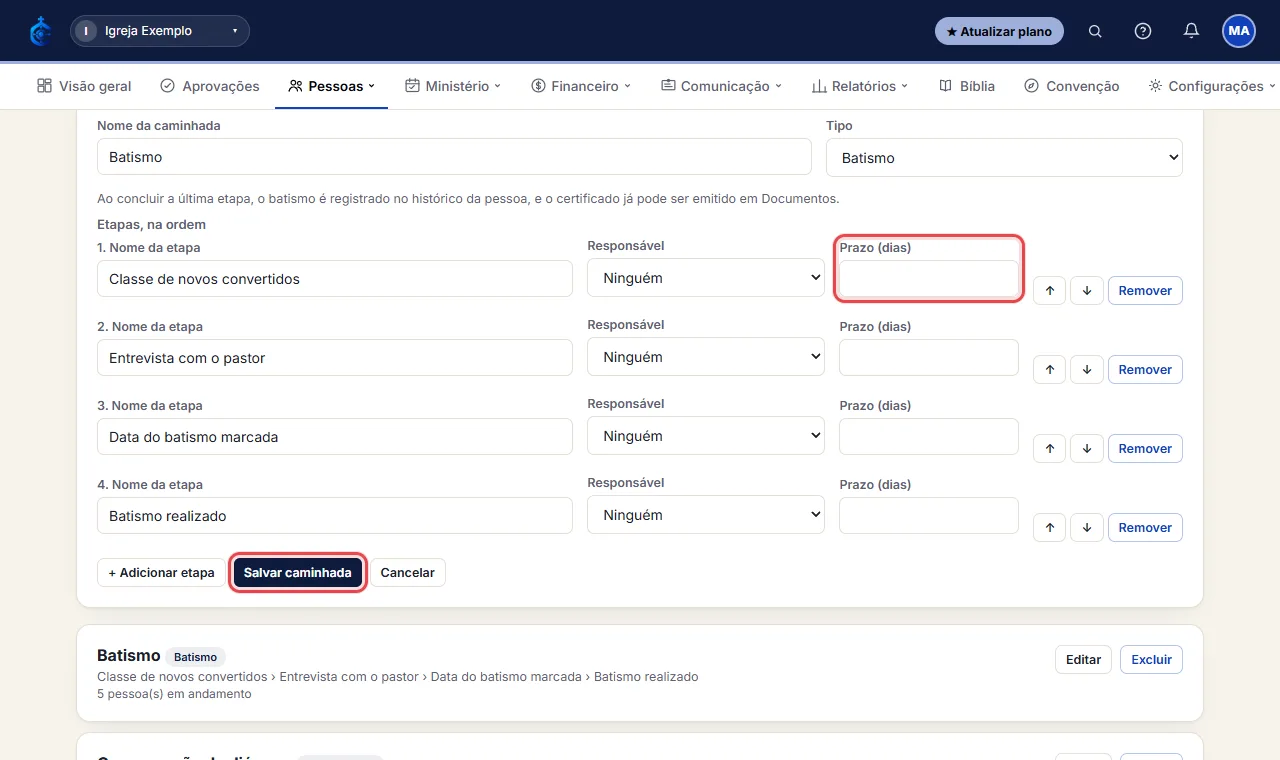The height and width of the screenshot is (760, 1280).
Task: Move step 1 up with arrow
Action: [x=1049, y=291]
